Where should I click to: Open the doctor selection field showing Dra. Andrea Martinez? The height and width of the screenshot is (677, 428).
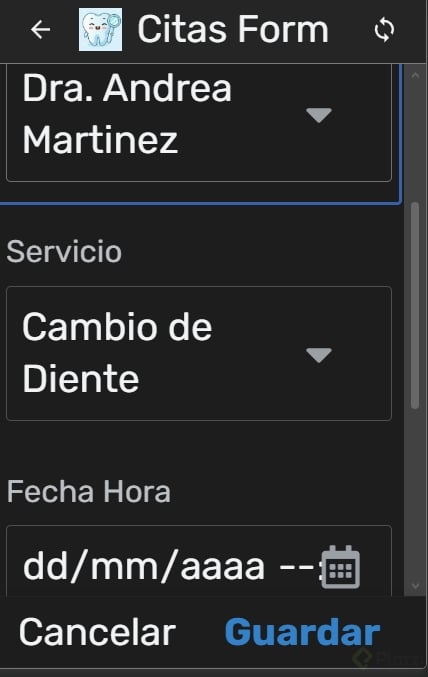pos(199,123)
